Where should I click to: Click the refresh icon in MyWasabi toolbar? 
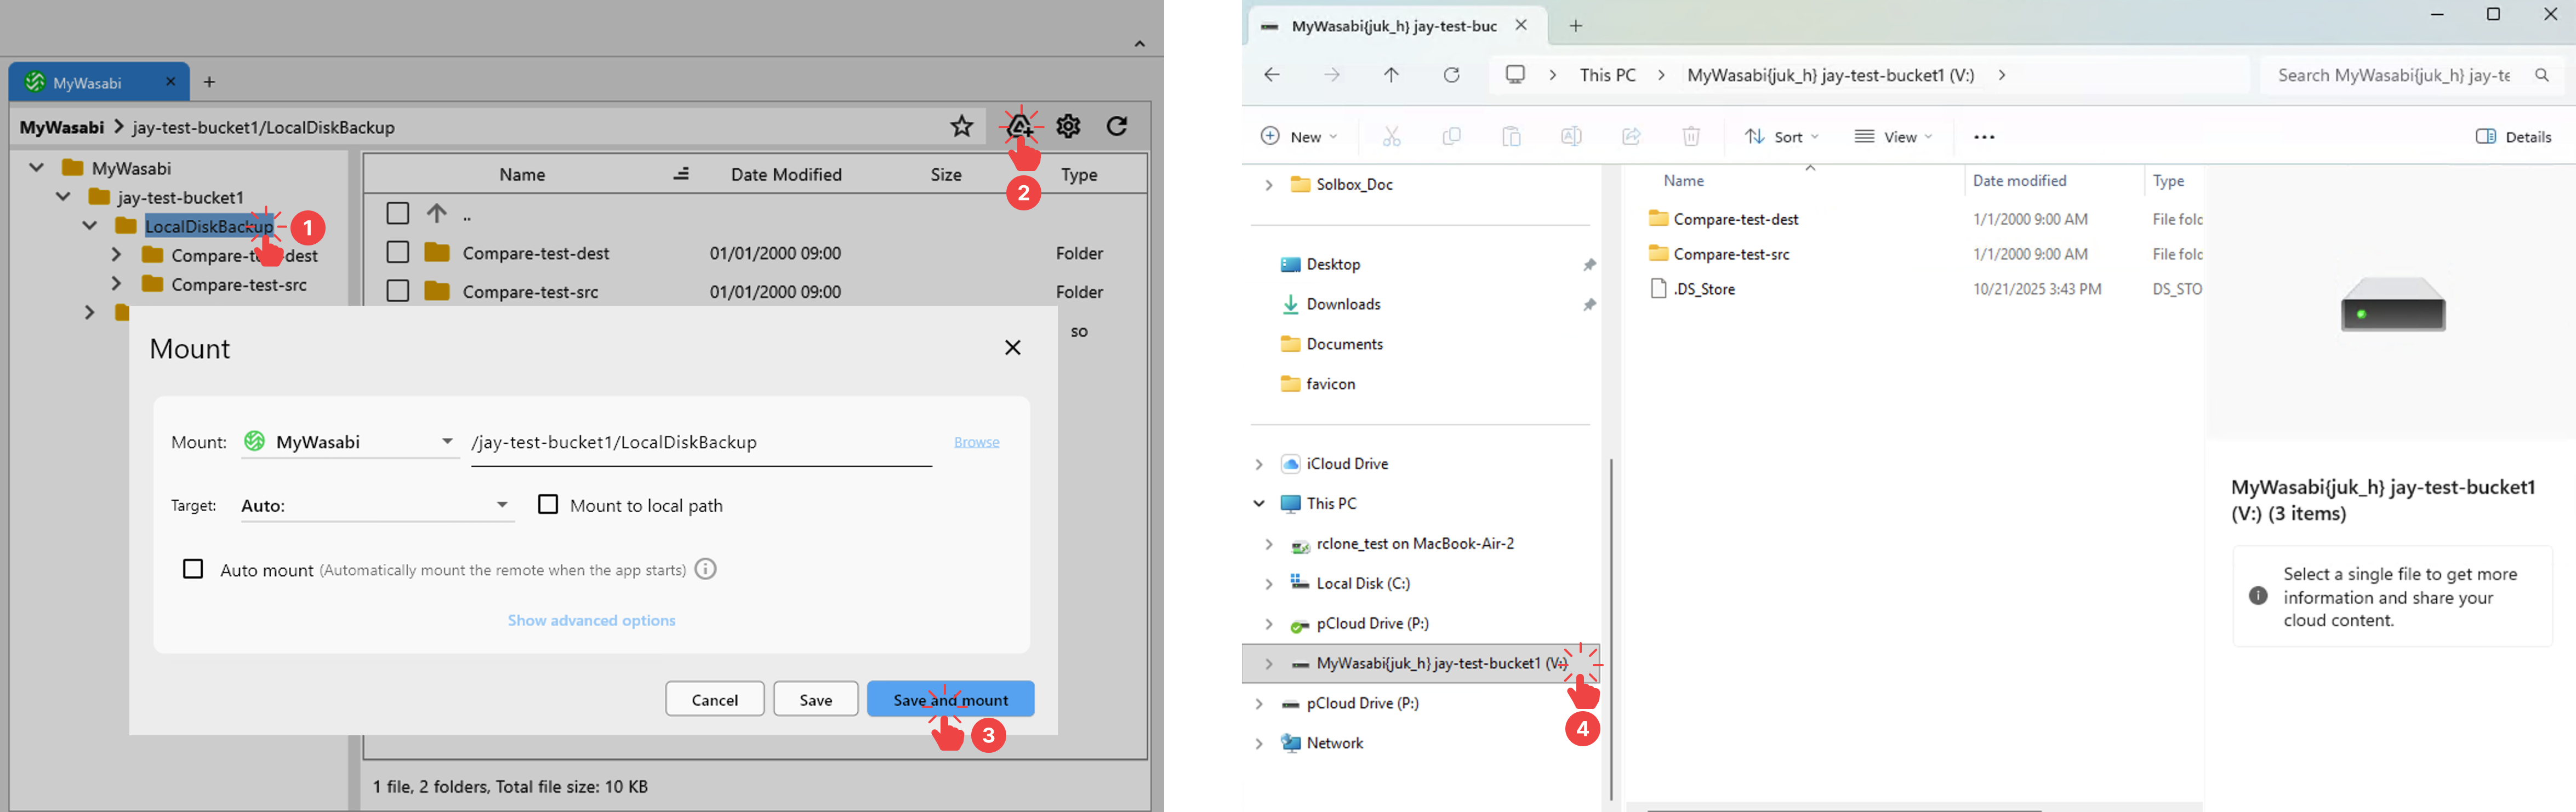click(1117, 126)
